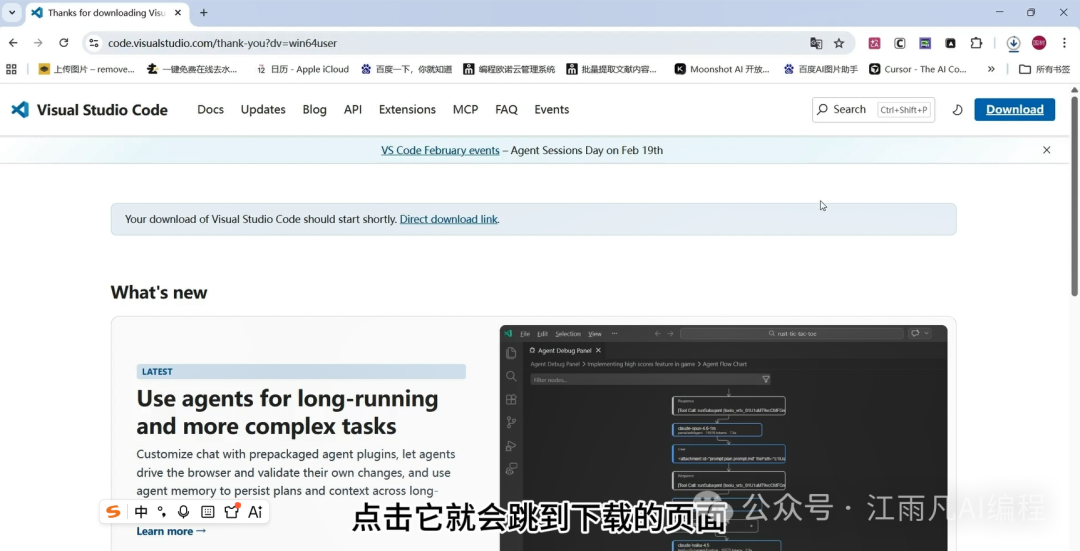Open the apps grid in bookmarks bar

coord(11,69)
